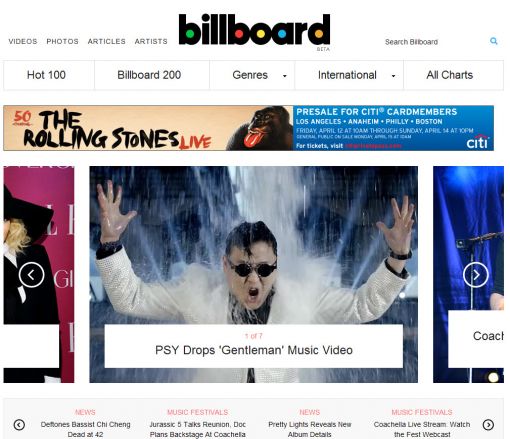Viewport: 510px width, 439px height.
Task: Go to previous slide in main carousel
Action: [x=31, y=275]
